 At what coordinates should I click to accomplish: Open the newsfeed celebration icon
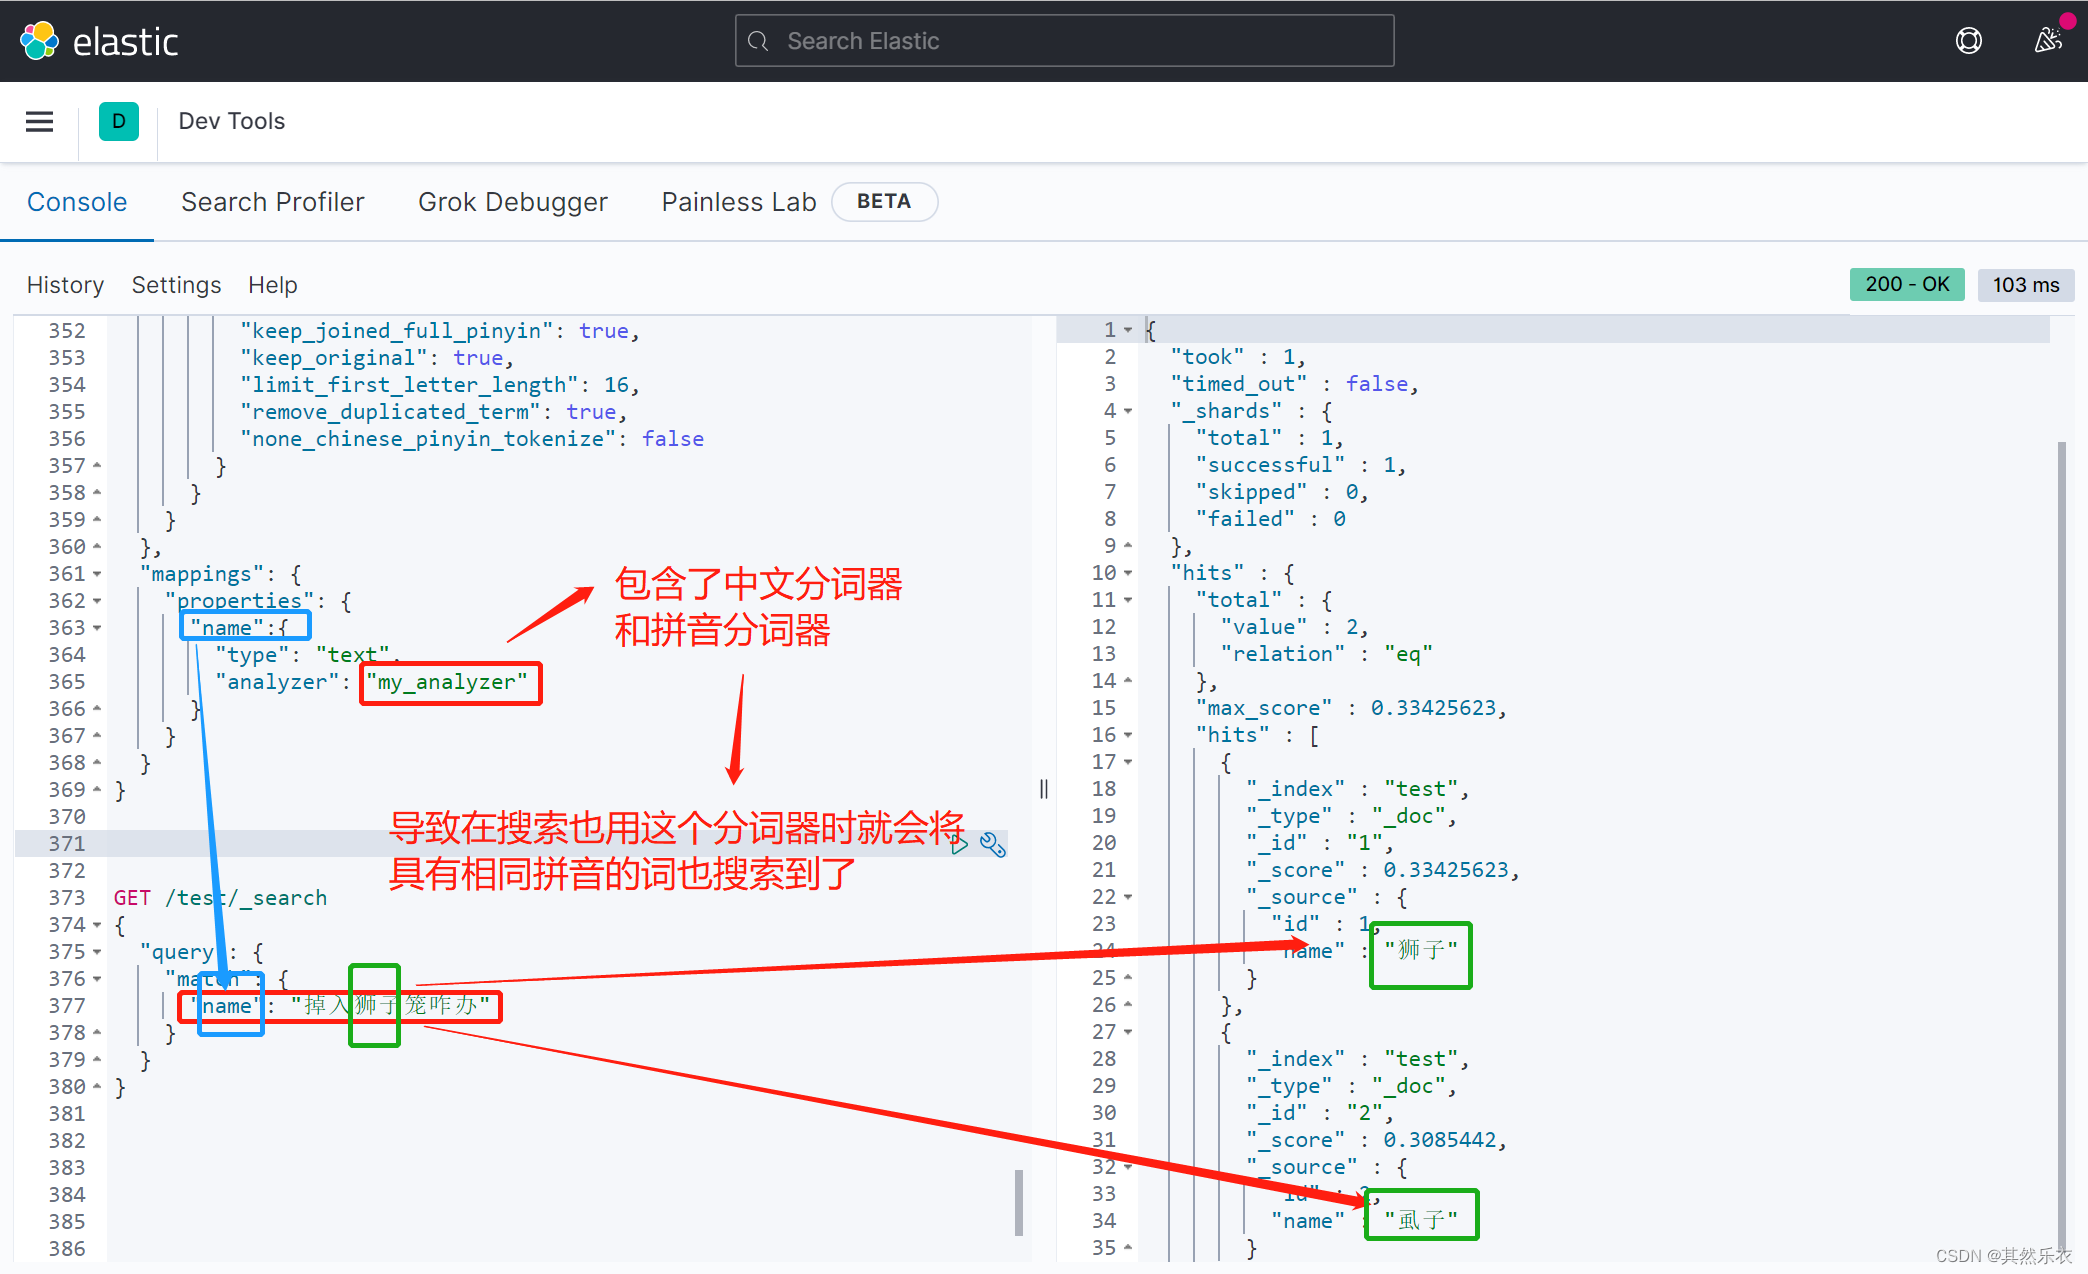click(x=2047, y=41)
